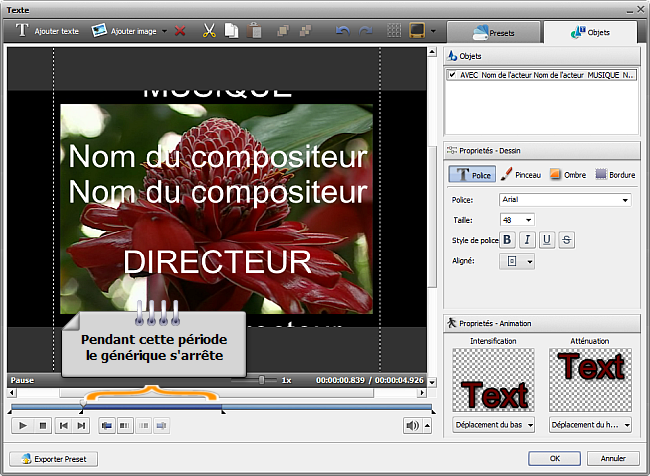Screen dimensions: 650x476
Task: Click the red delete icon in toolbar
Action: pos(180,31)
